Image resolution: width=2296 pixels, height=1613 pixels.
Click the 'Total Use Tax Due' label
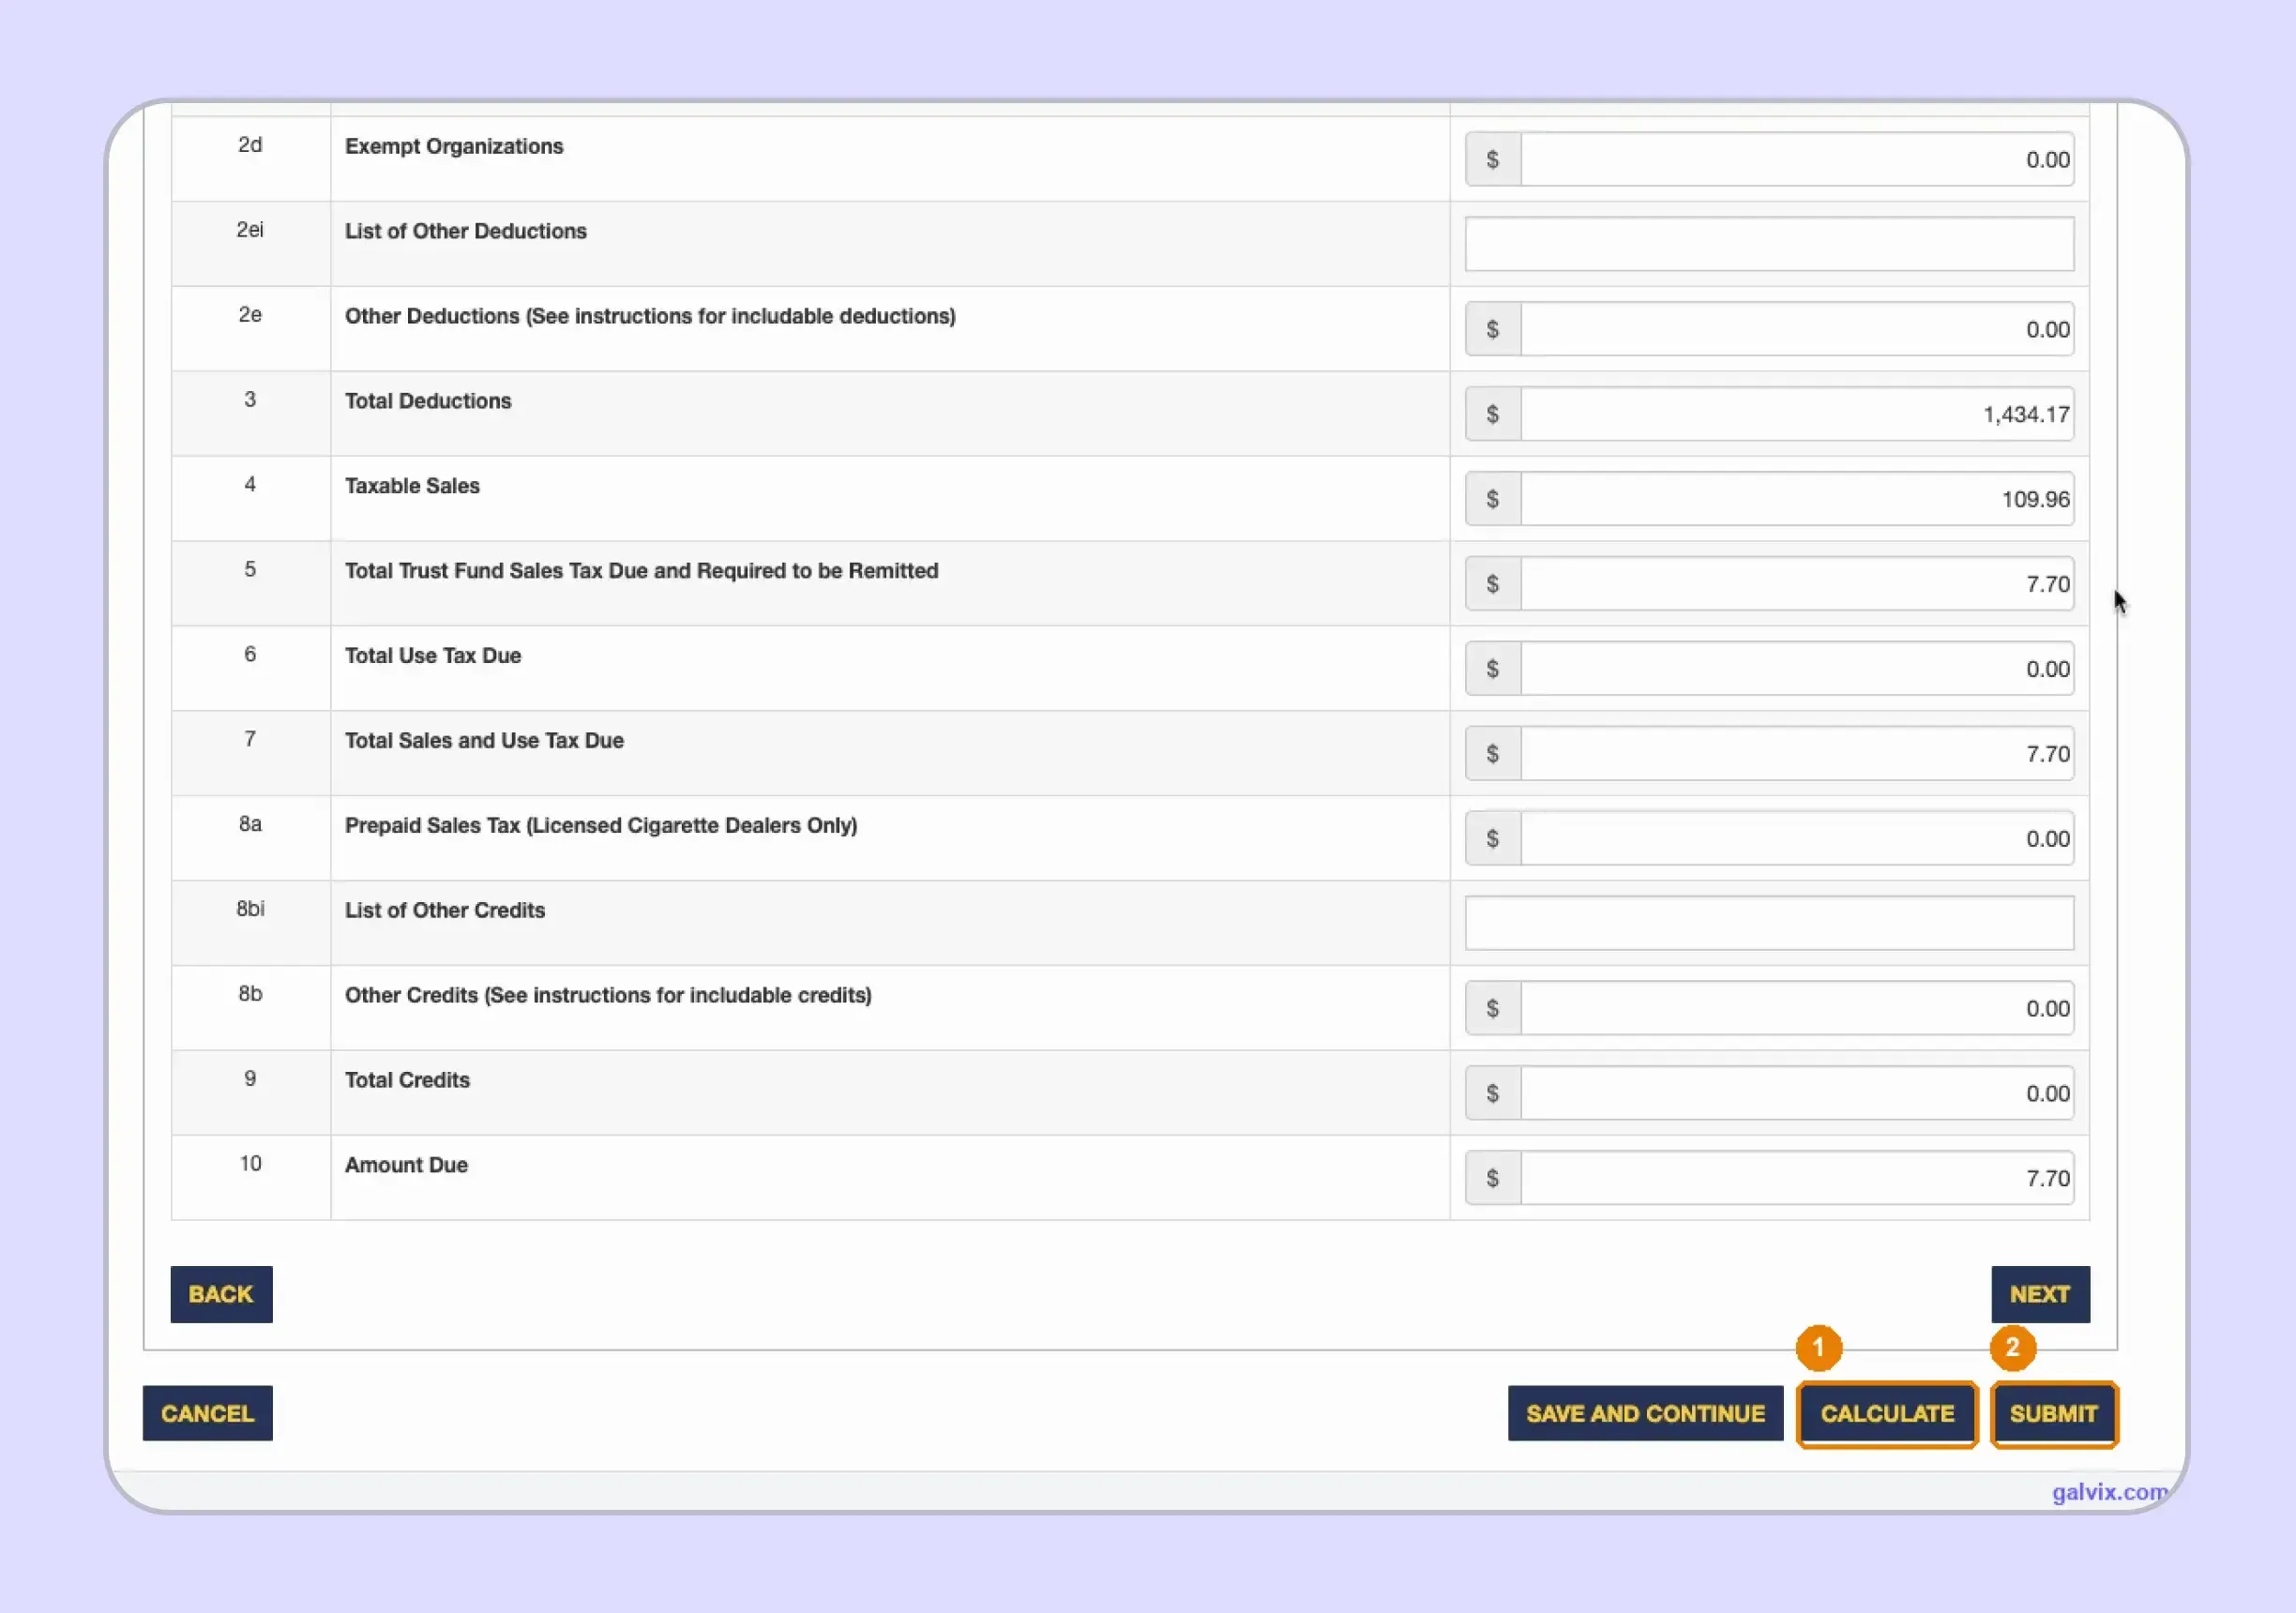coord(433,656)
